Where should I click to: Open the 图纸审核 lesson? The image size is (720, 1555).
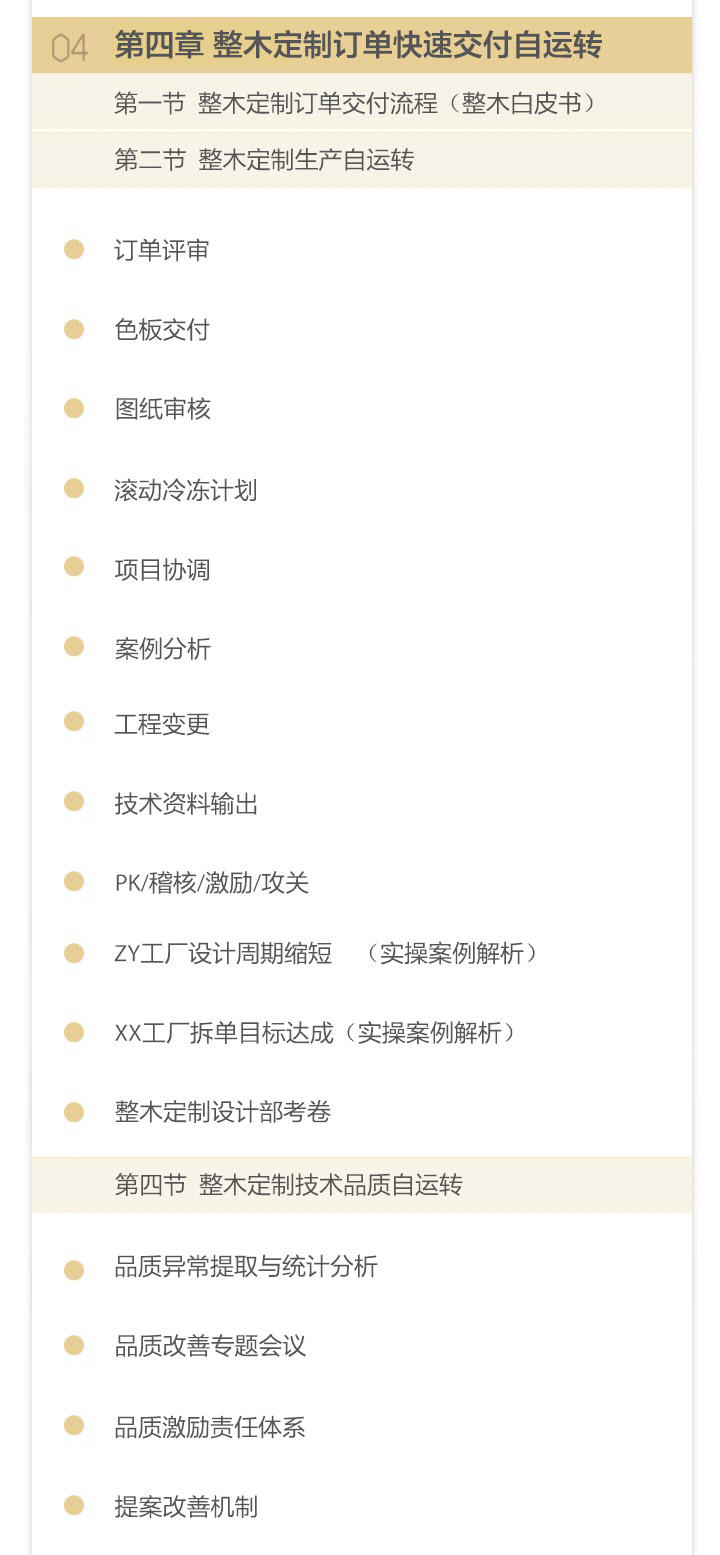(163, 409)
